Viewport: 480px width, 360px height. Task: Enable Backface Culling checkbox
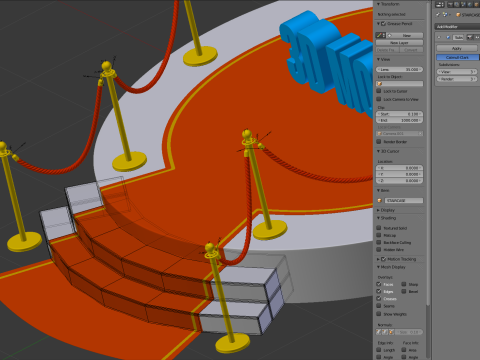tap(379, 242)
